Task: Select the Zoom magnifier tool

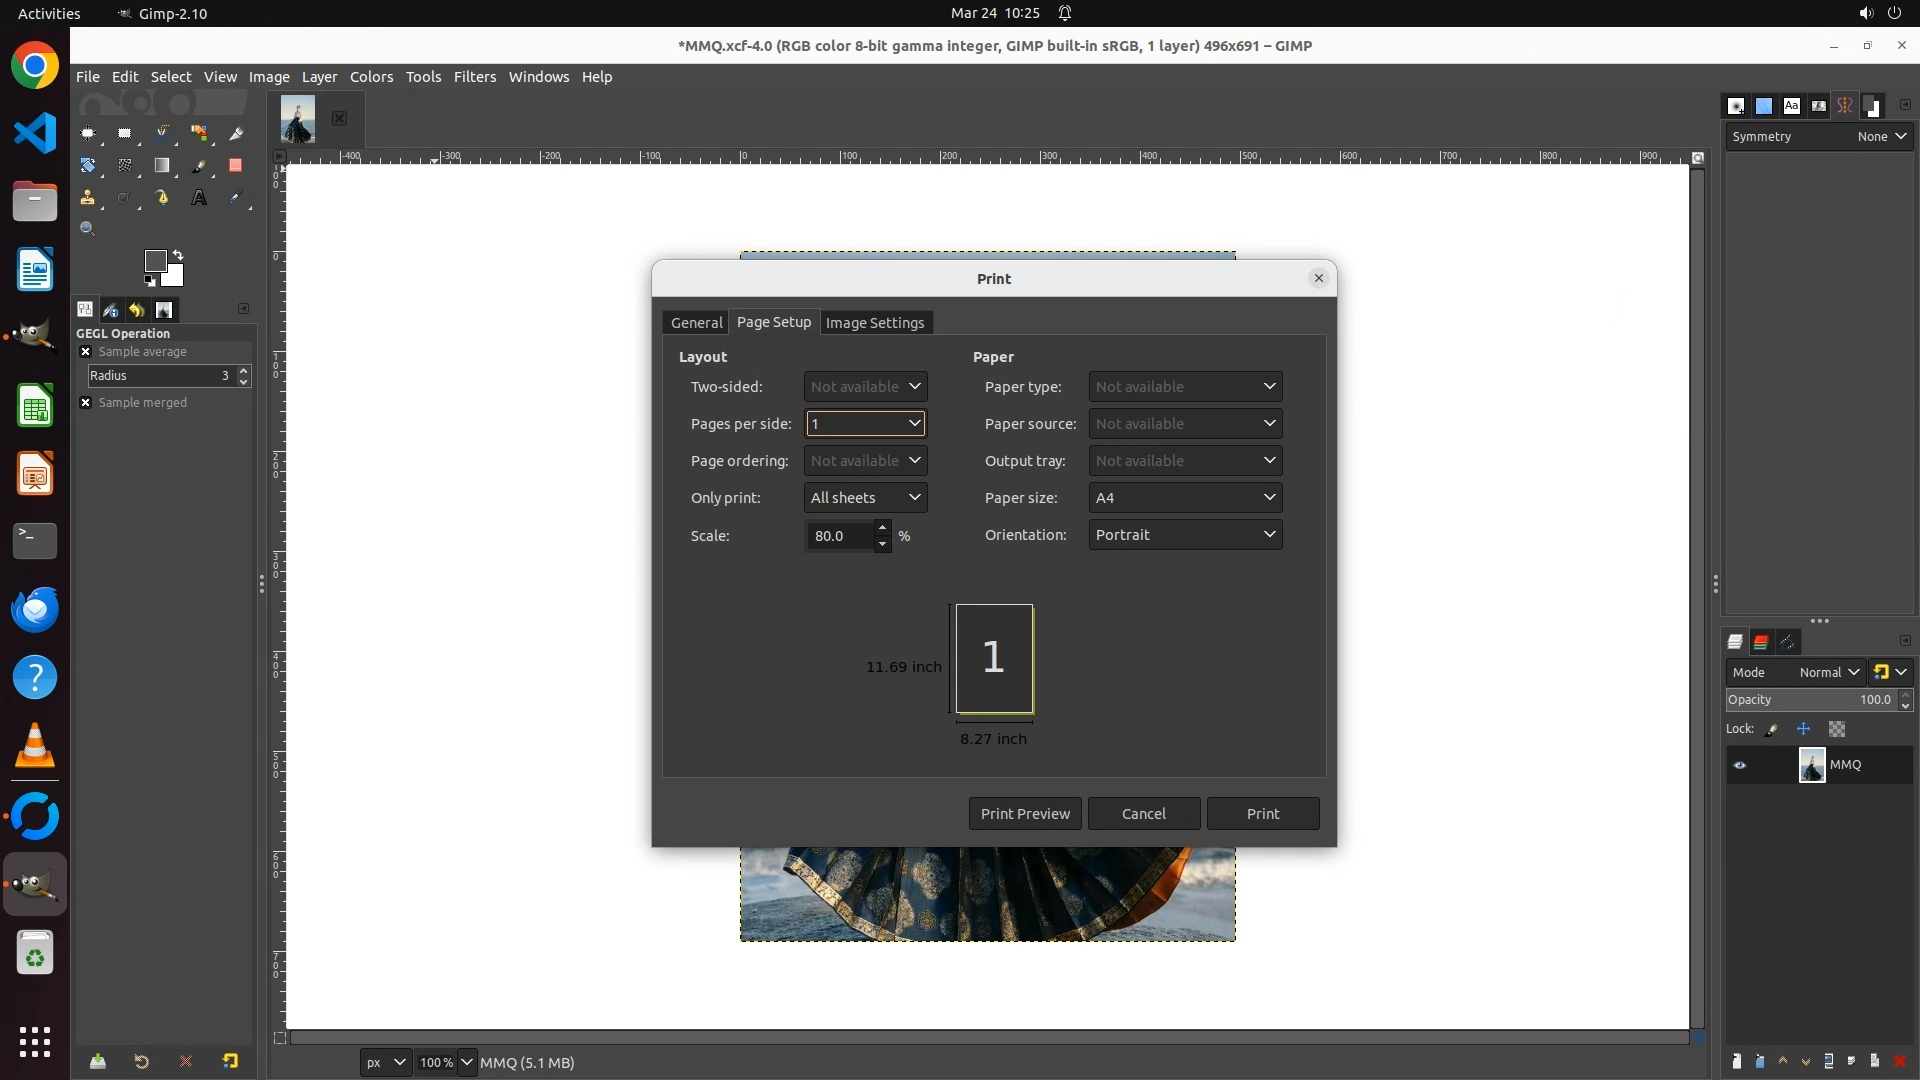Action: pyautogui.click(x=87, y=229)
